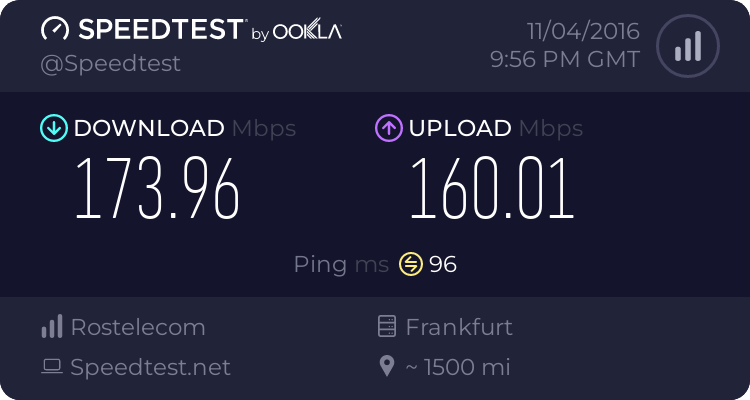Screen dimensions: 750x400
Task: Click the Frankfurt server icon
Action: point(387,327)
